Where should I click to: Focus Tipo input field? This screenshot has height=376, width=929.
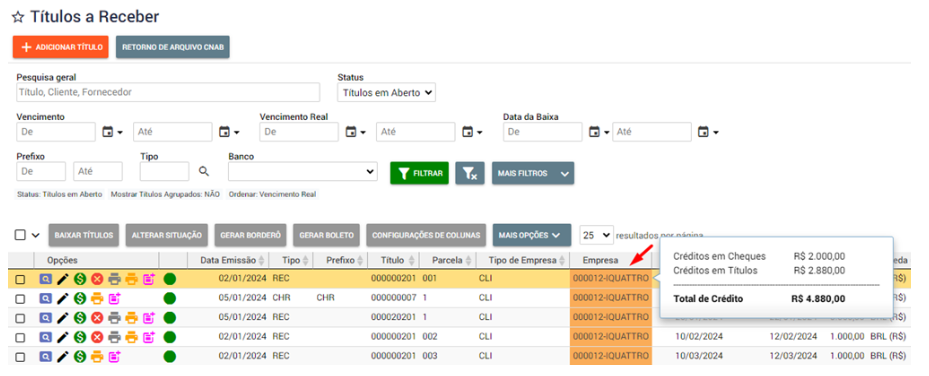click(x=165, y=172)
